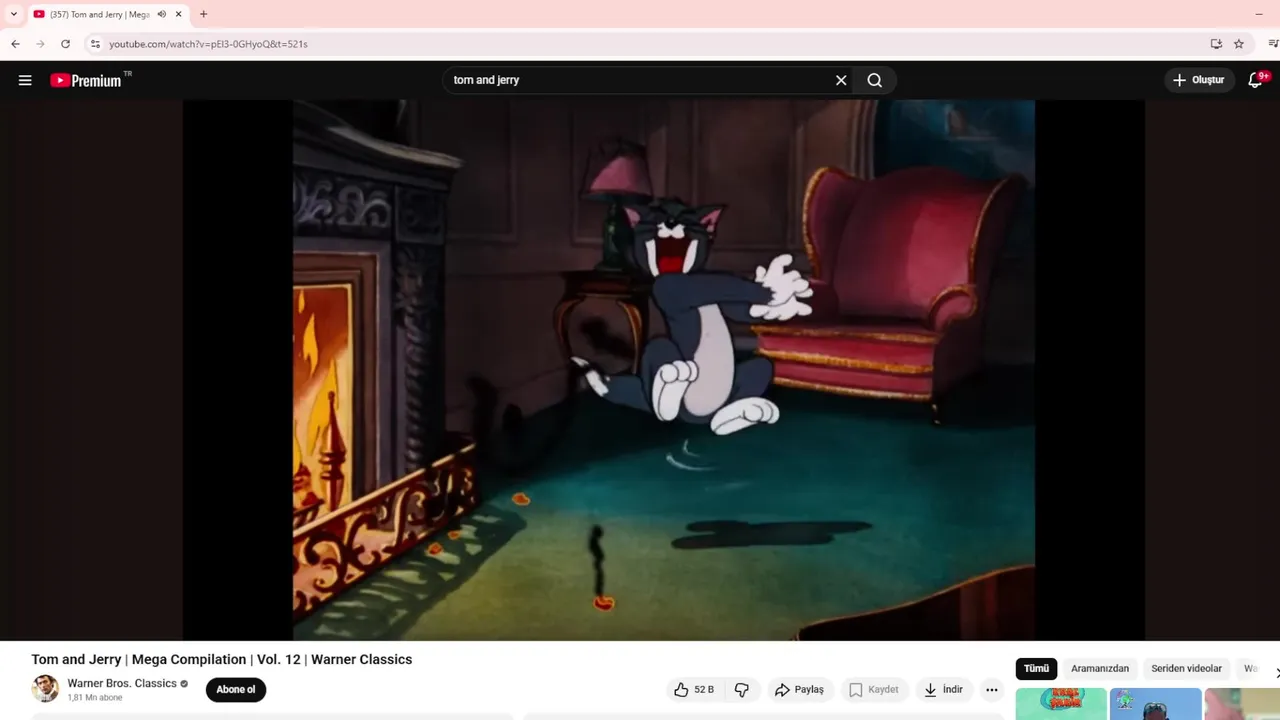Reload the current page
Viewport: 1280px width, 720px height.
[x=65, y=44]
